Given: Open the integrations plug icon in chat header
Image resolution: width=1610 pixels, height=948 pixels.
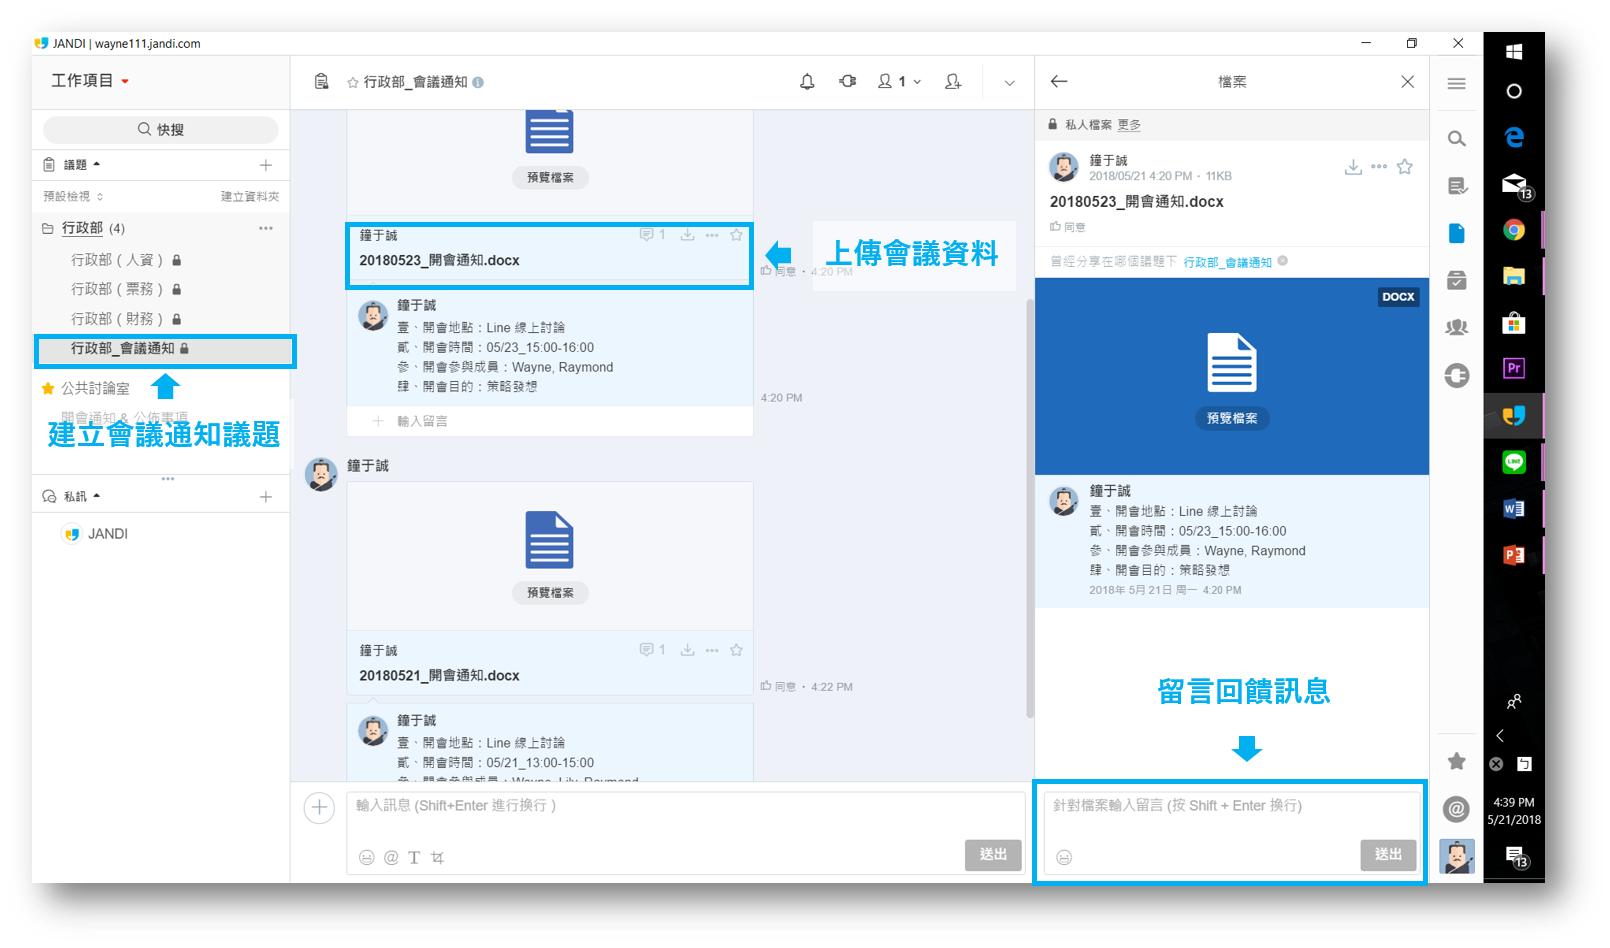Looking at the screenshot, I should pos(848,81).
